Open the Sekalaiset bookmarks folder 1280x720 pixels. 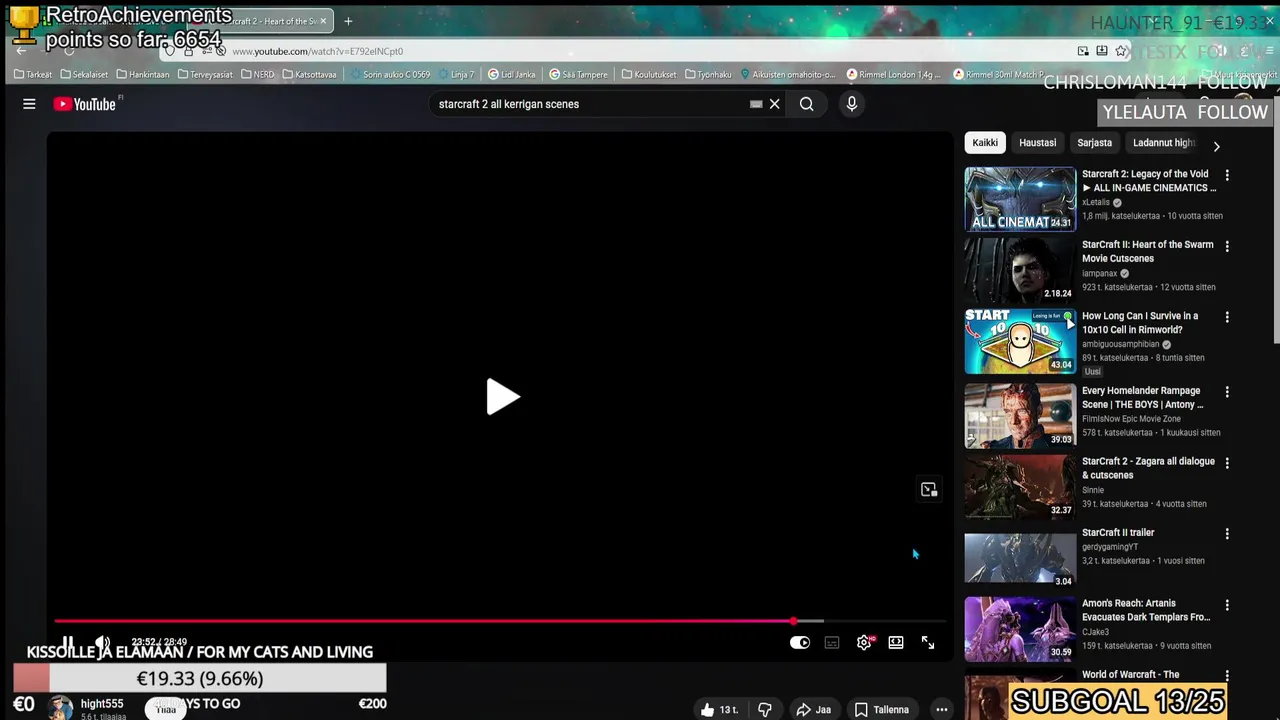point(84,74)
